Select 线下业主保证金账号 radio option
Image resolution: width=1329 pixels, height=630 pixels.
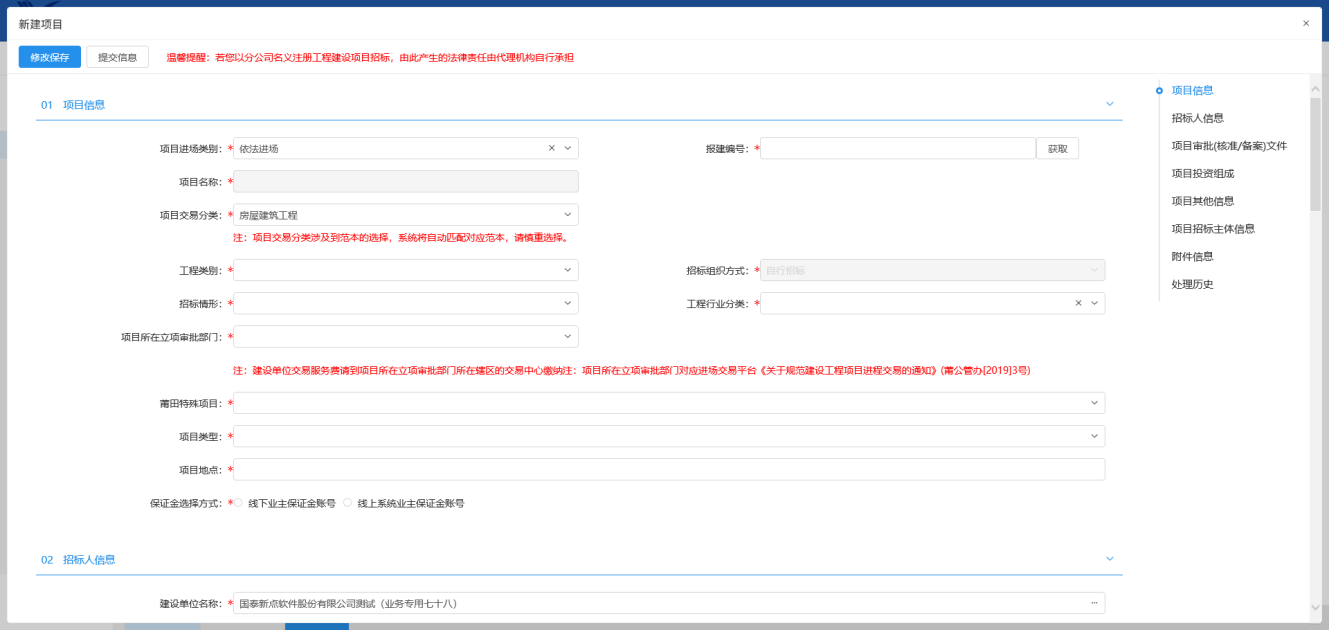pos(238,503)
